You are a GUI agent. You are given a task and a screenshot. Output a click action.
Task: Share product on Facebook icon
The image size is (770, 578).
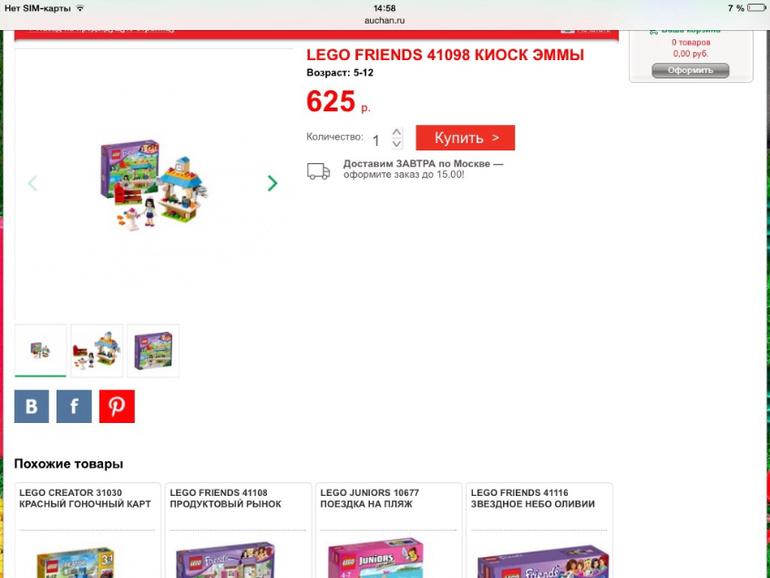pos(74,406)
